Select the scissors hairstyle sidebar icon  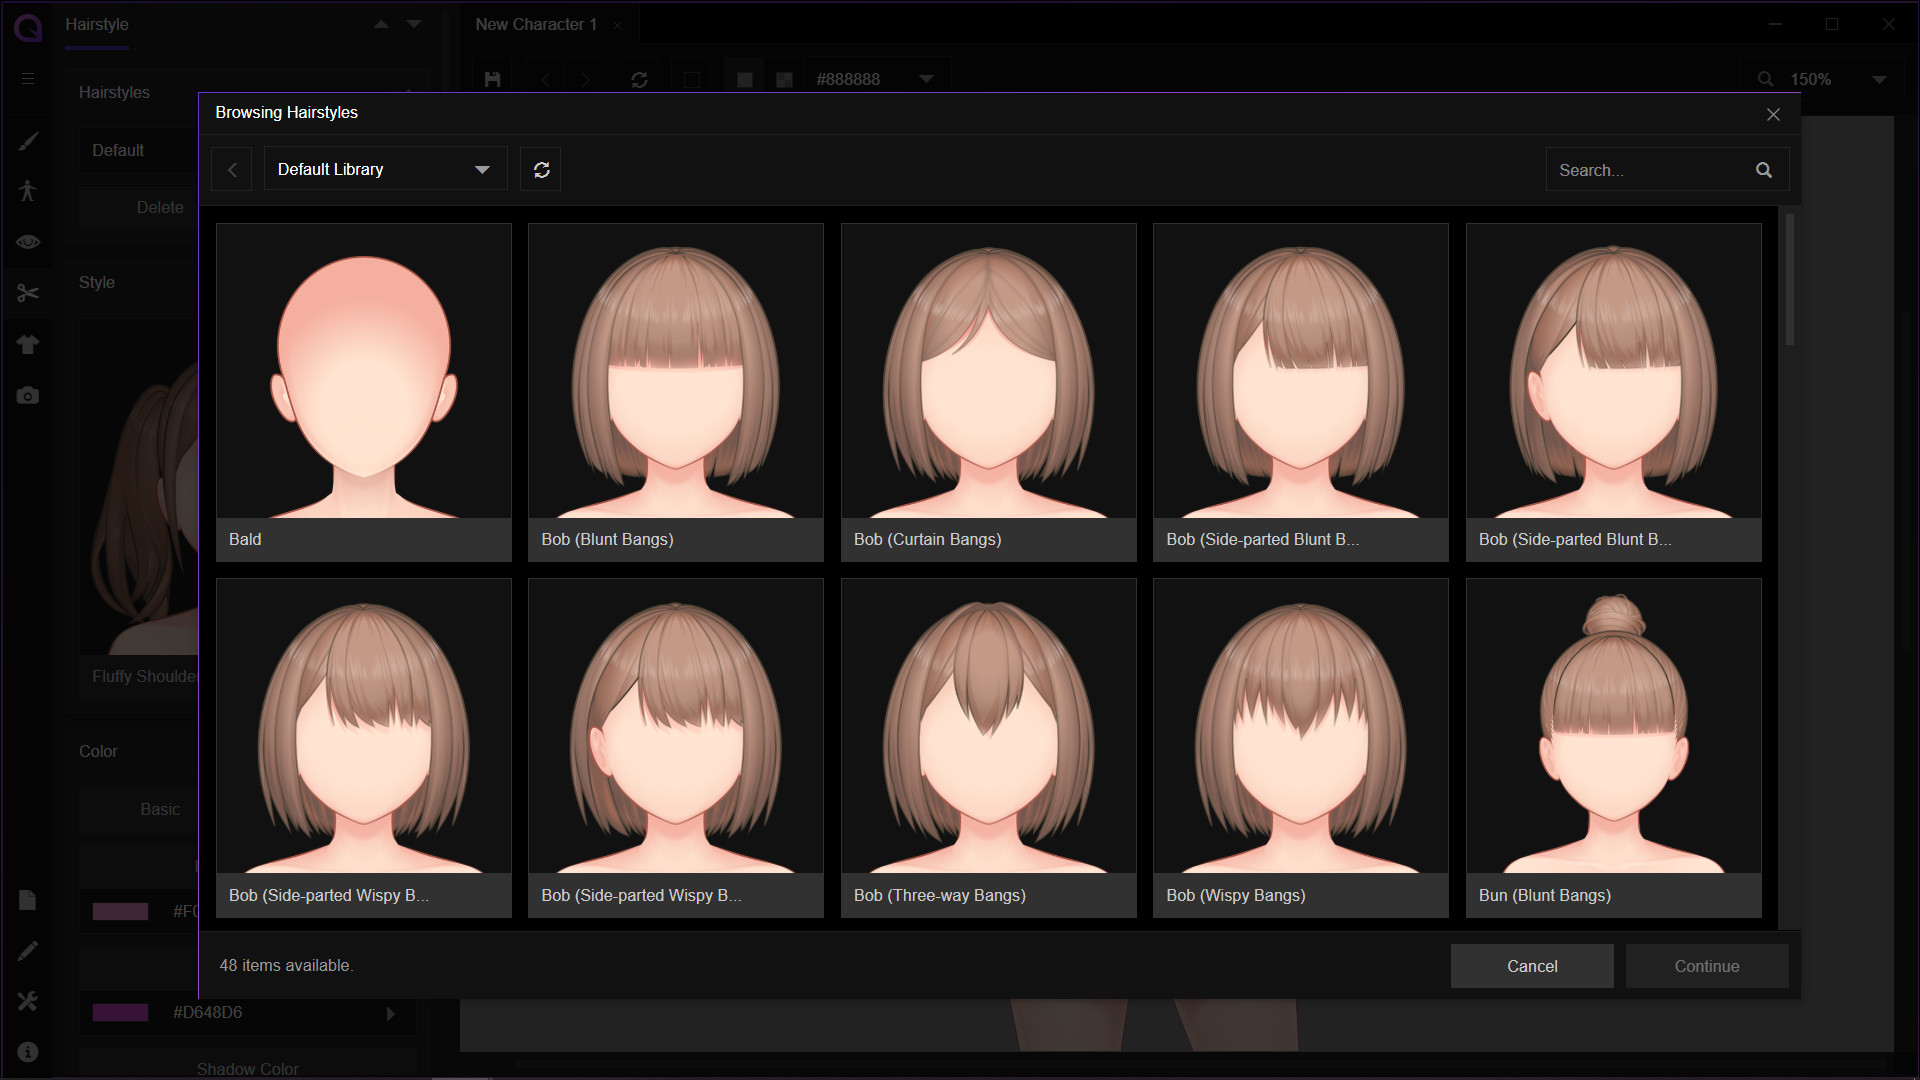click(x=28, y=293)
